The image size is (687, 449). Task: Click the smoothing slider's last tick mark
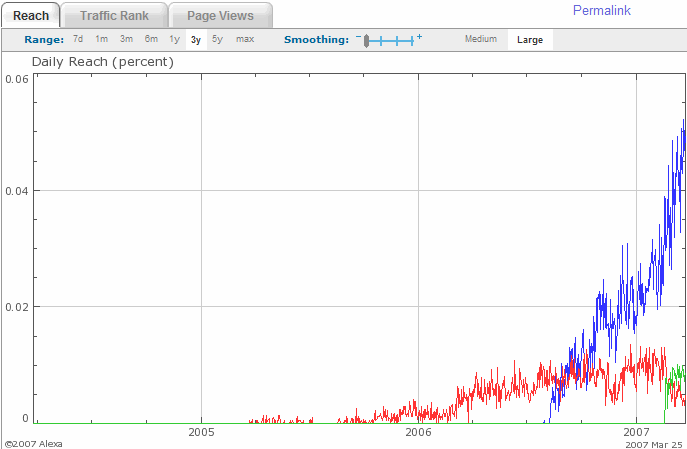tap(412, 41)
